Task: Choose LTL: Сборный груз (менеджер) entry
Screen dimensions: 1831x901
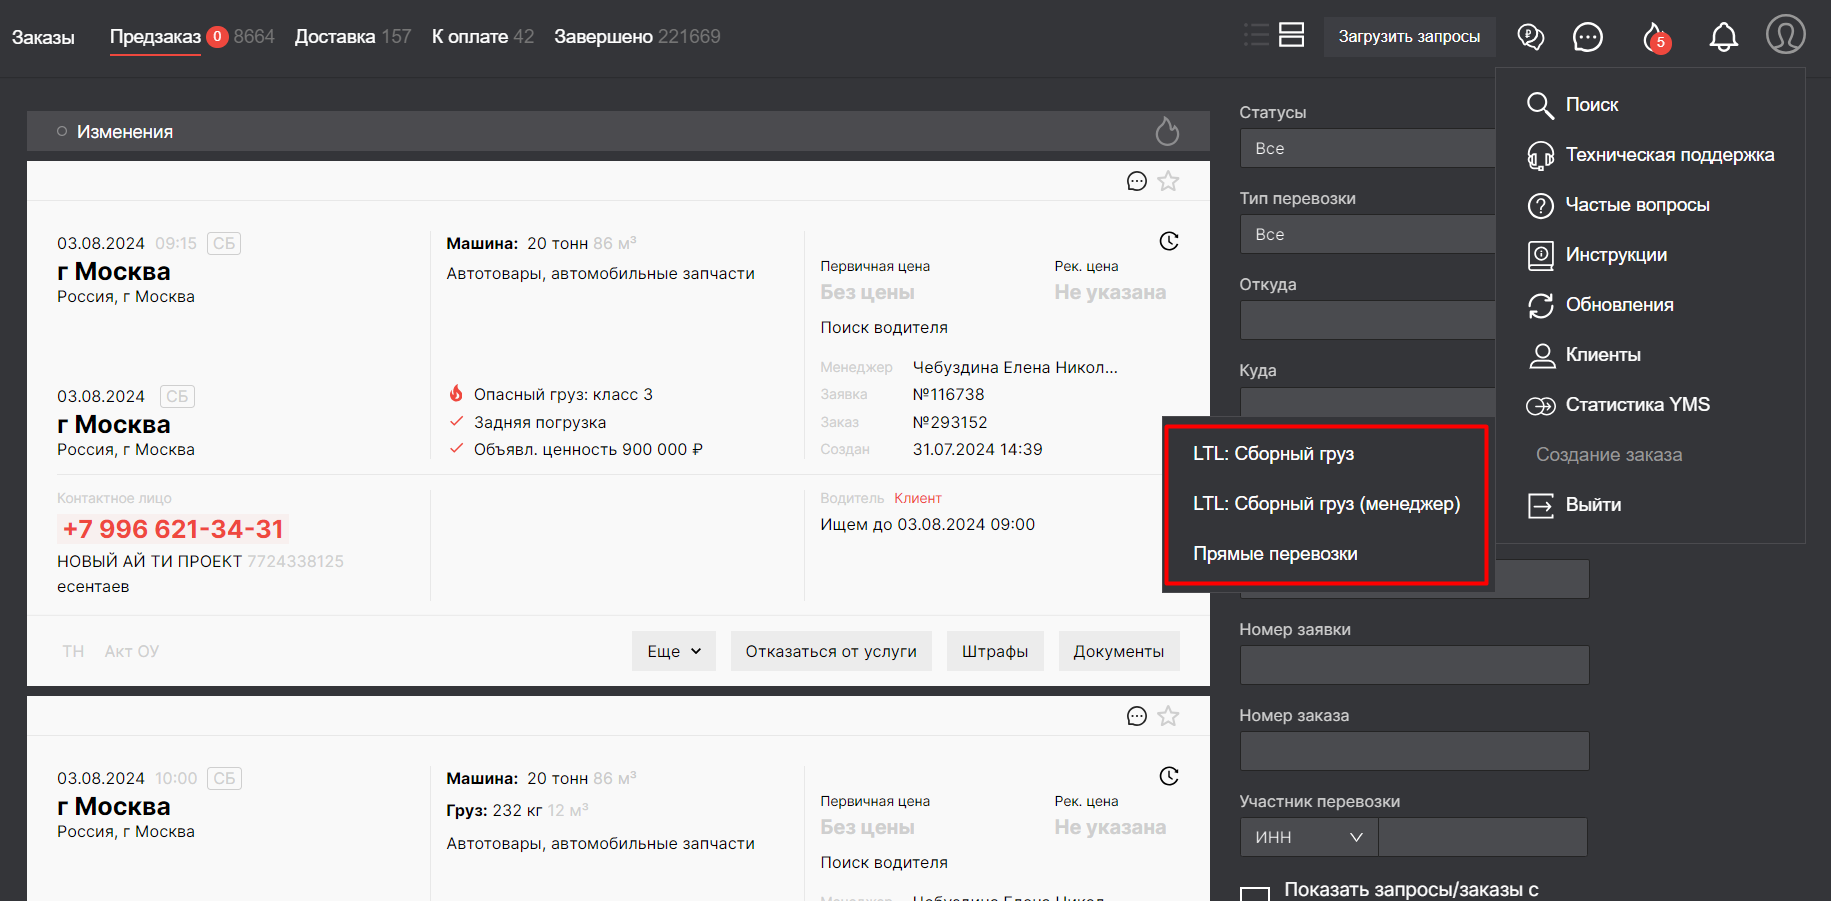Action: [x=1326, y=504]
